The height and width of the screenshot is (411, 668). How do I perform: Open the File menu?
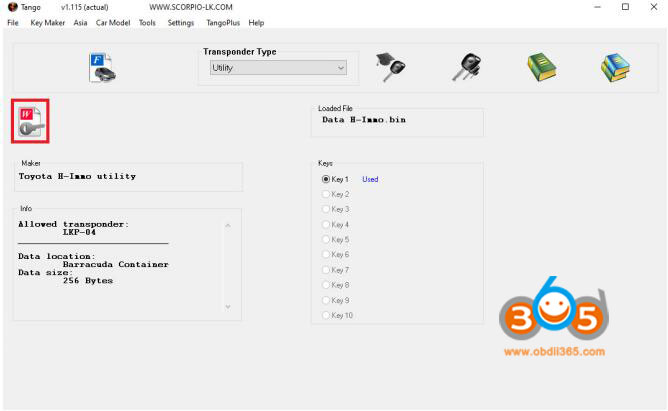[x=13, y=23]
